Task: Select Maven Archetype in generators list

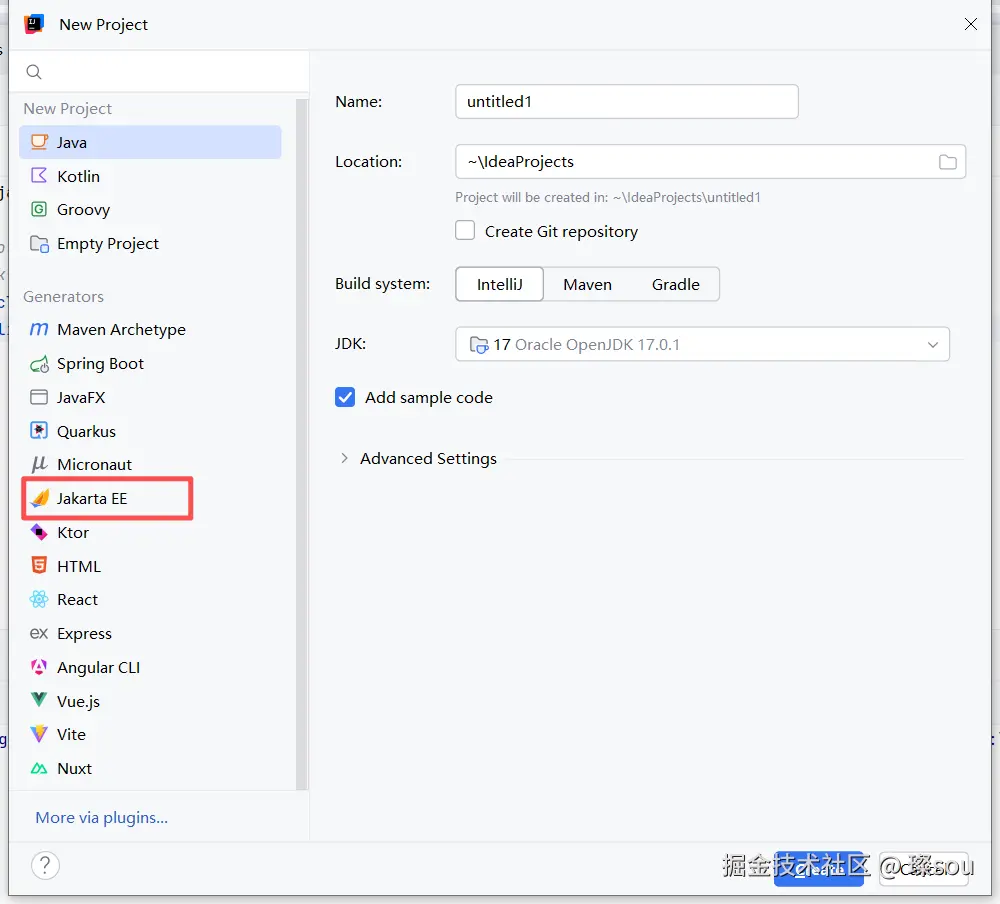Action: [x=121, y=330]
